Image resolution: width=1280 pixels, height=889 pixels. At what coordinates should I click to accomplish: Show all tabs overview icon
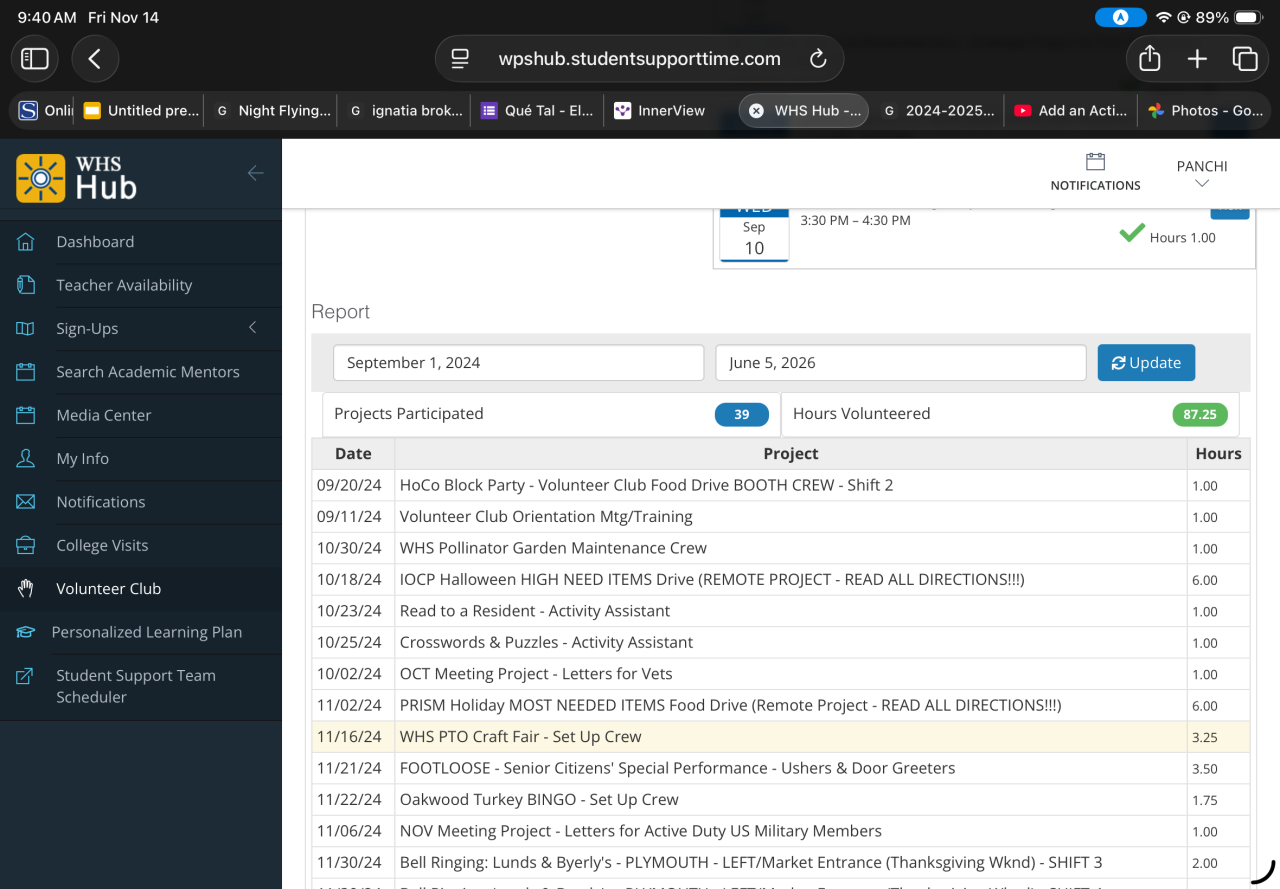tap(1244, 59)
